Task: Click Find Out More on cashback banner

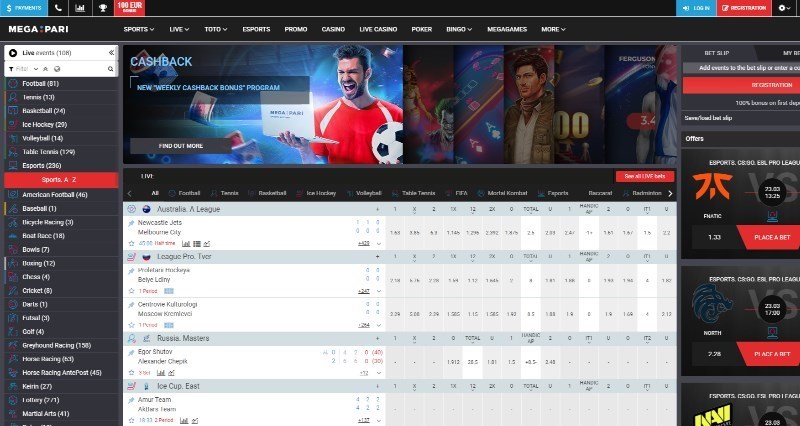Action: (x=181, y=146)
